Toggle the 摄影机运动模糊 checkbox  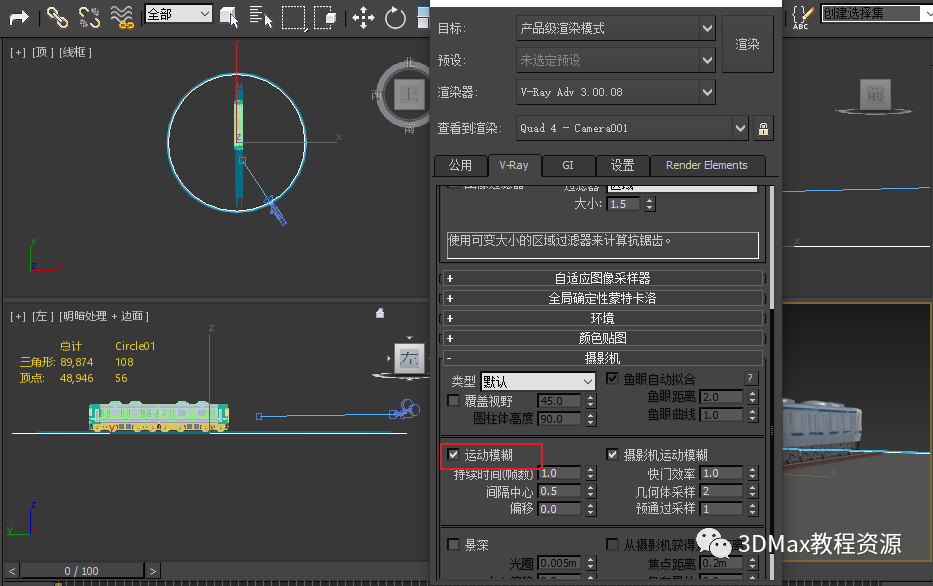[x=612, y=455]
